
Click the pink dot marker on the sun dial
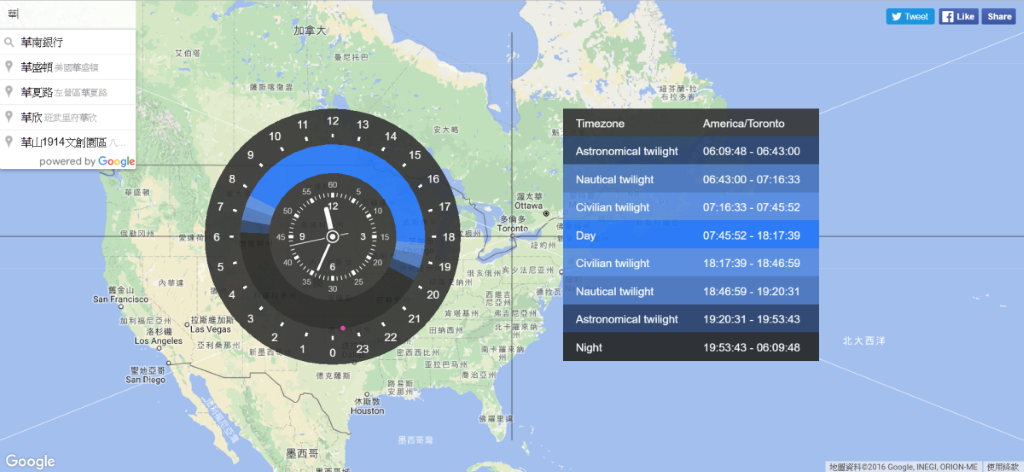coord(342,327)
